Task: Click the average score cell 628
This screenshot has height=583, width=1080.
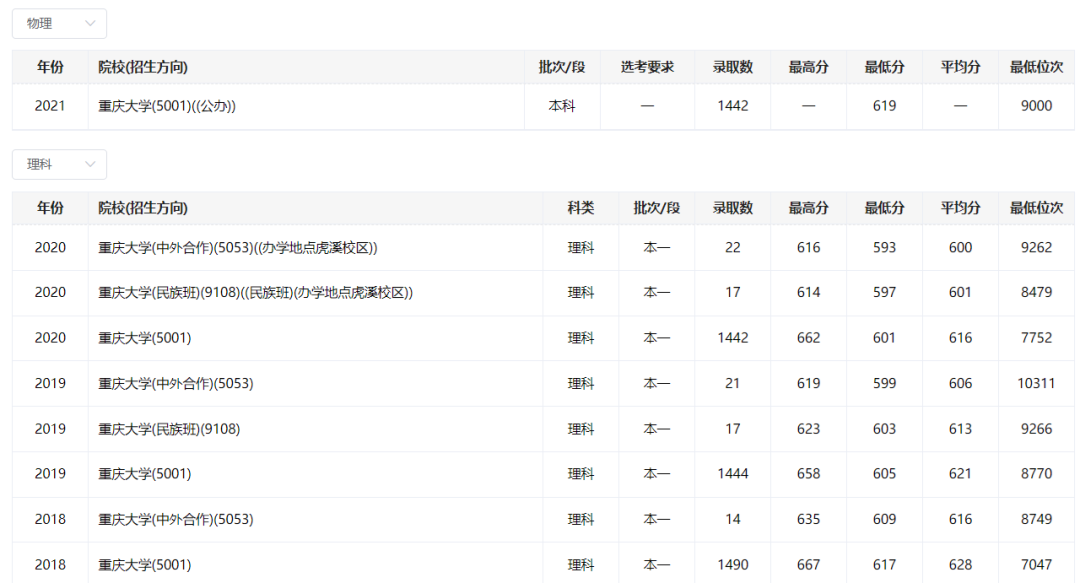Action: pos(960,565)
